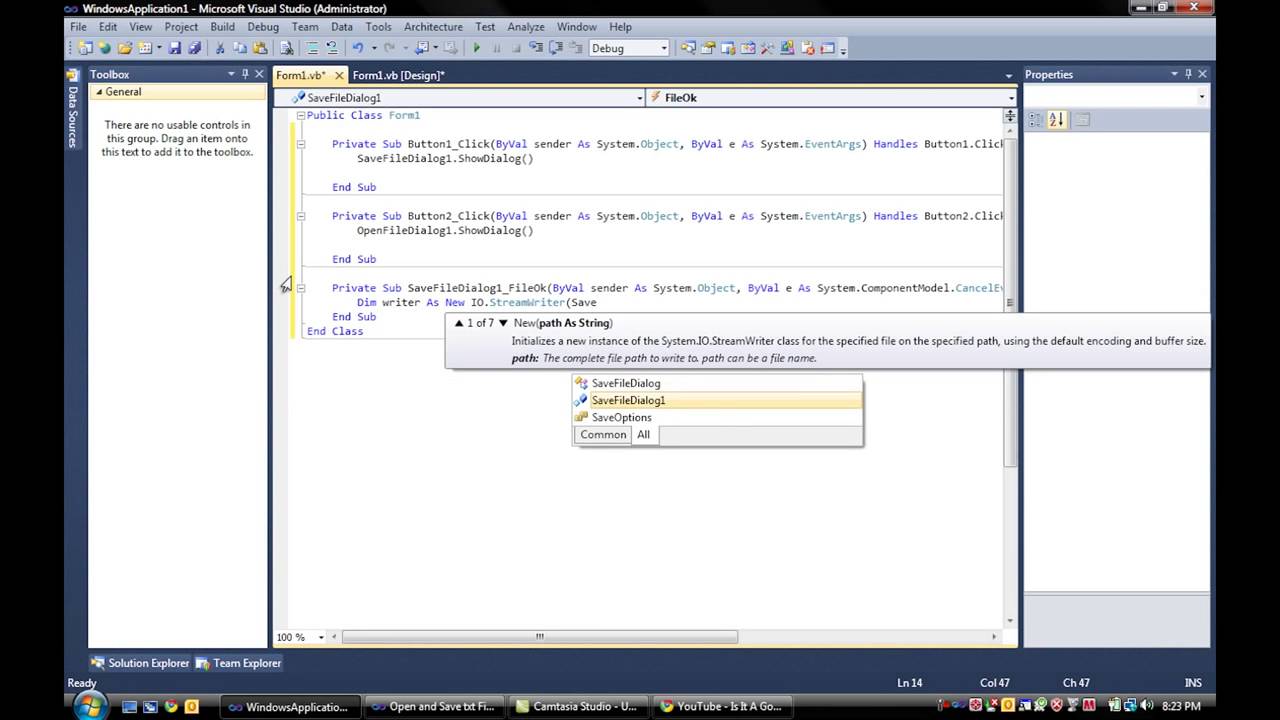1280x720 pixels.
Task: Show next overload with down arrow
Action: pos(503,323)
